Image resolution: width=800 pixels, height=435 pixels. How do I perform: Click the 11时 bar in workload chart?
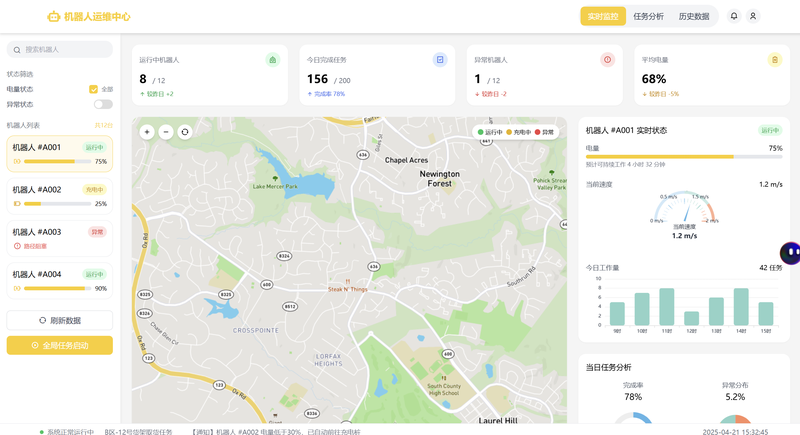(667, 307)
